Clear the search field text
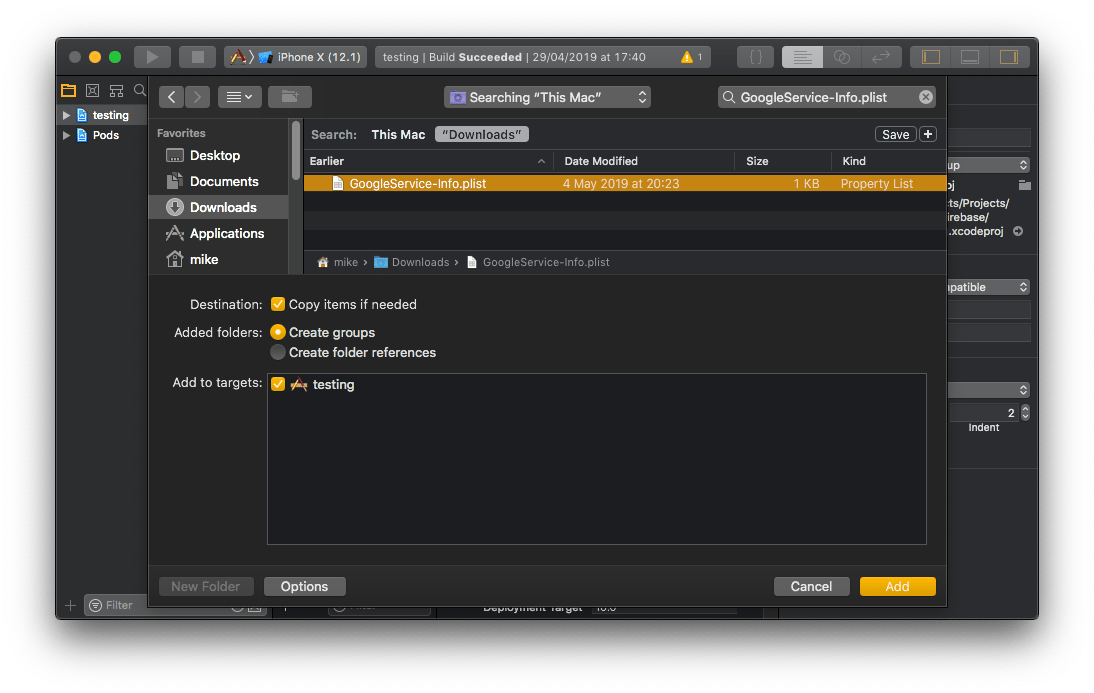 [926, 98]
